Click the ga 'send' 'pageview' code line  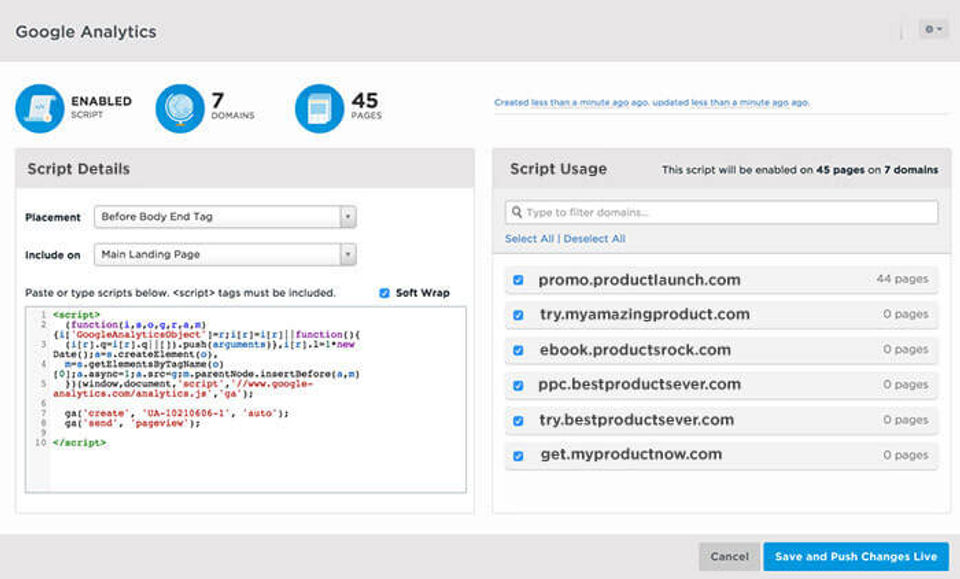(x=132, y=423)
